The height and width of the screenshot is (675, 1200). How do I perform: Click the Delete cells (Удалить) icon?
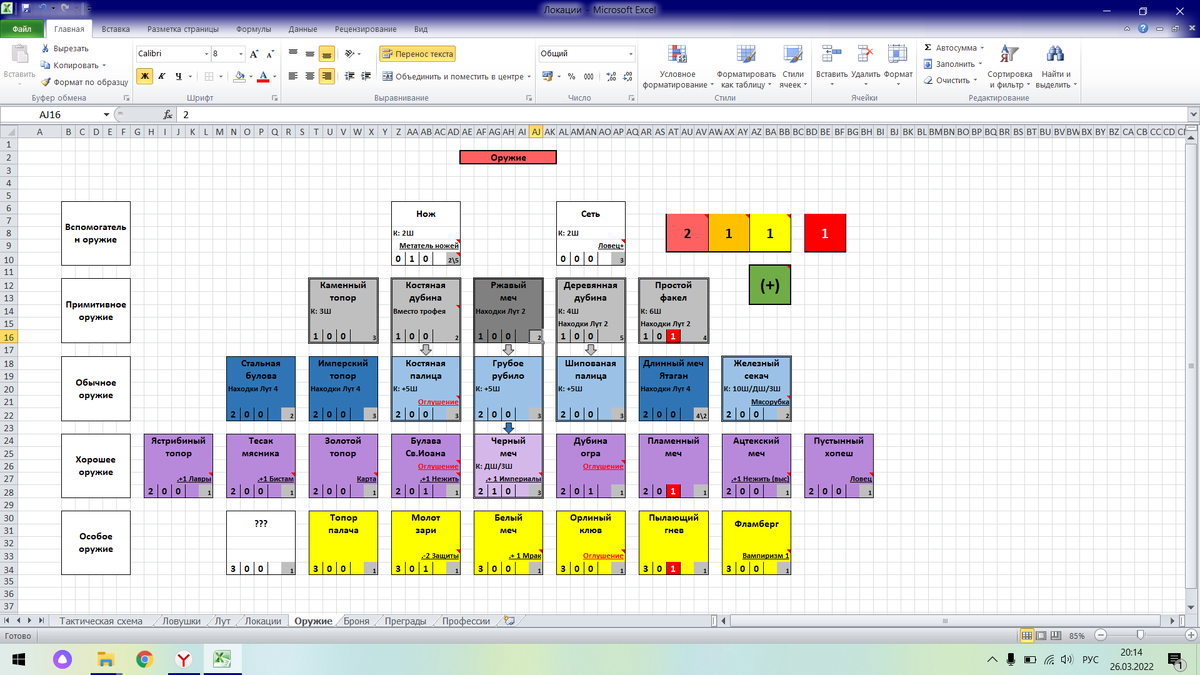click(865, 55)
